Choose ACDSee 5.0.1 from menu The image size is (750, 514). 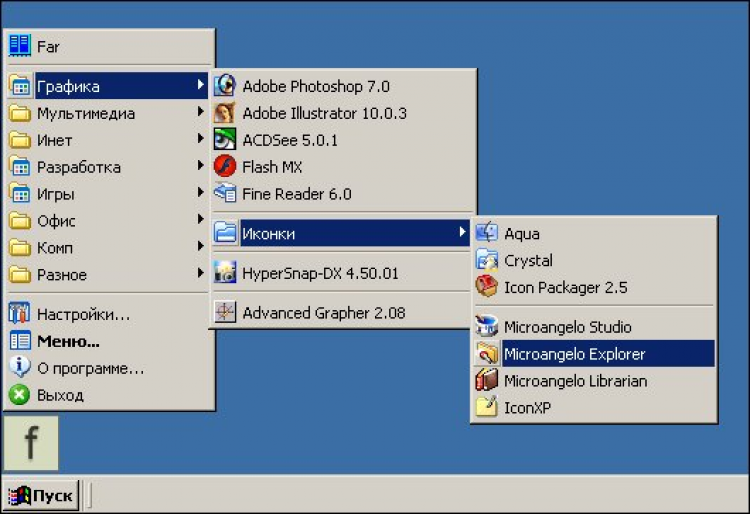click(x=343, y=140)
